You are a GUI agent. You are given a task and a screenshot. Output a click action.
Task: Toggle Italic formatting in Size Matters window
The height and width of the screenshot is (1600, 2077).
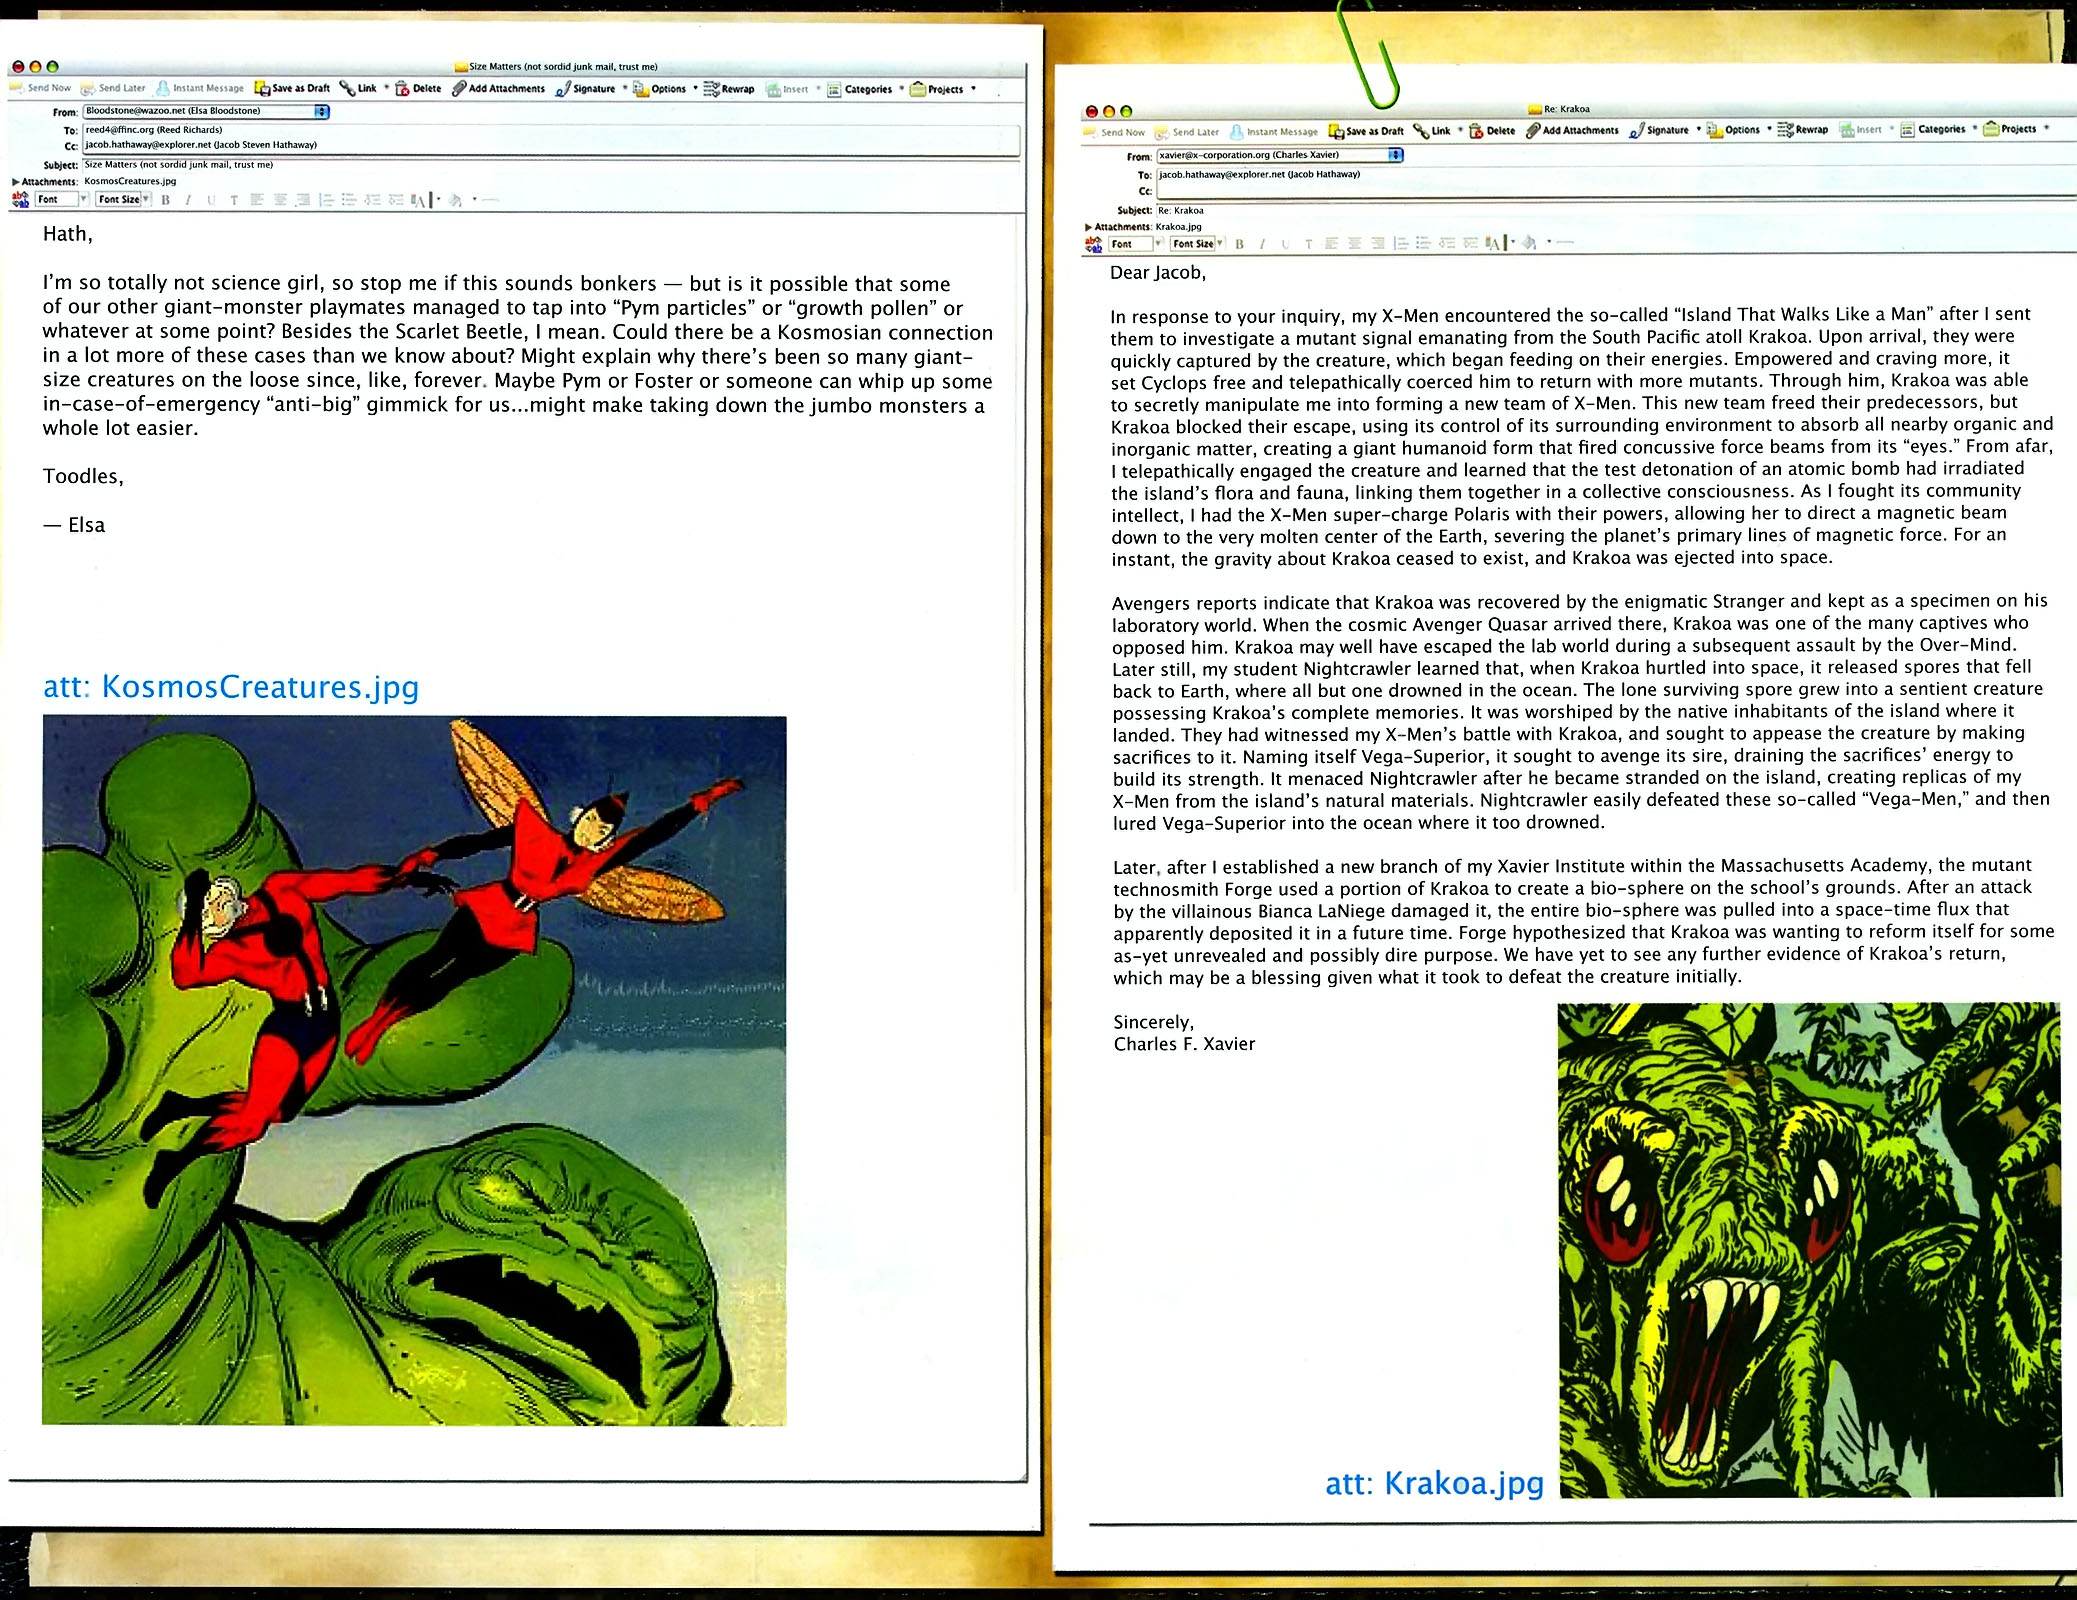188,200
